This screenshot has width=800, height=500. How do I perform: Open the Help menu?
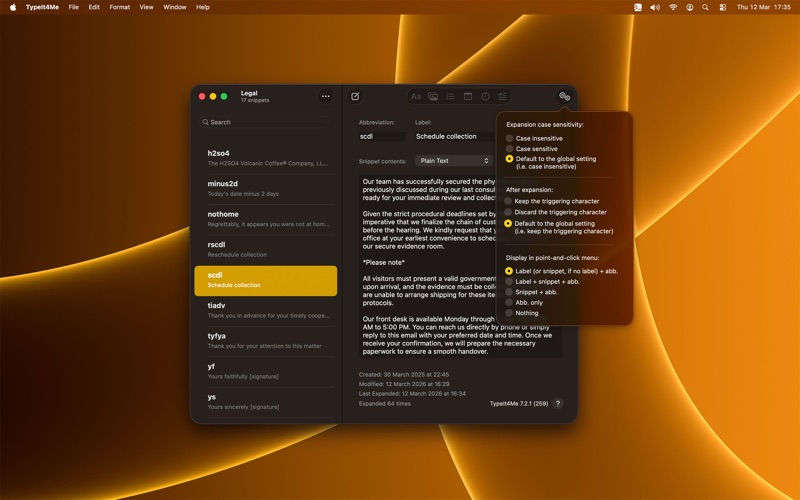point(203,7)
